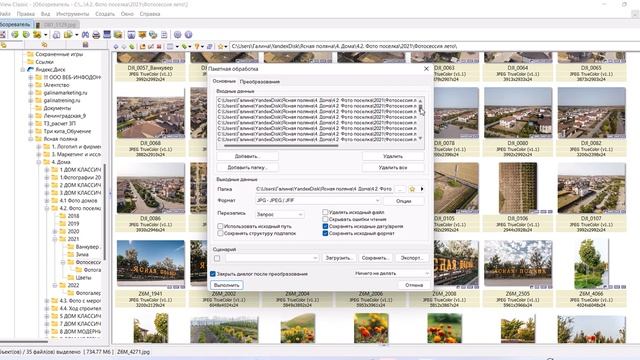Click the red delete icon in the browser toolbar
The width and height of the screenshot is (640, 360).
pyautogui.click(x=159, y=47)
